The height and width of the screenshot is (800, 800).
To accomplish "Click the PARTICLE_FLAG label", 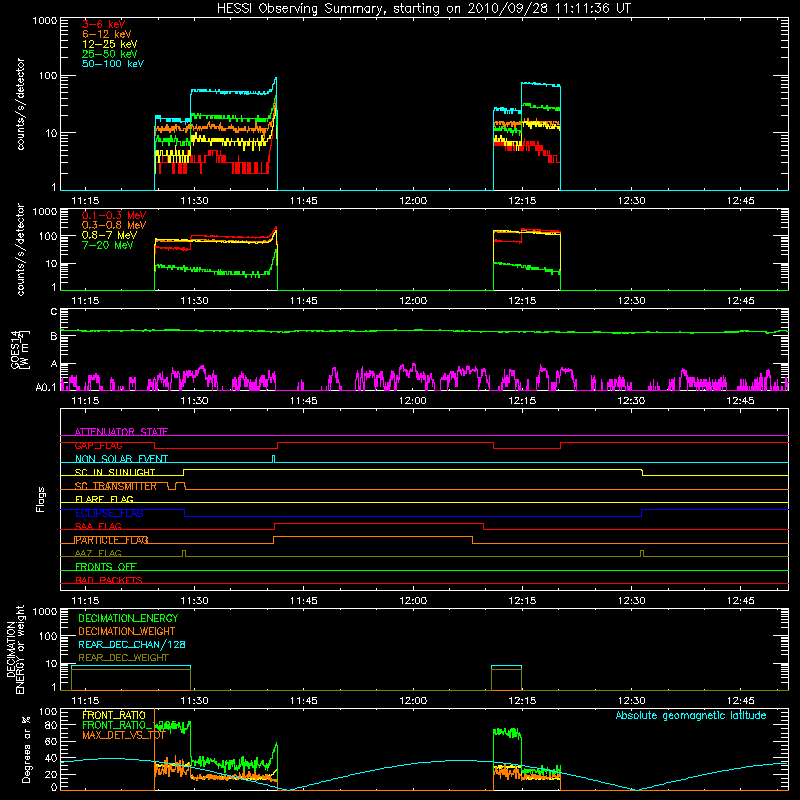I will click(111, 540).
